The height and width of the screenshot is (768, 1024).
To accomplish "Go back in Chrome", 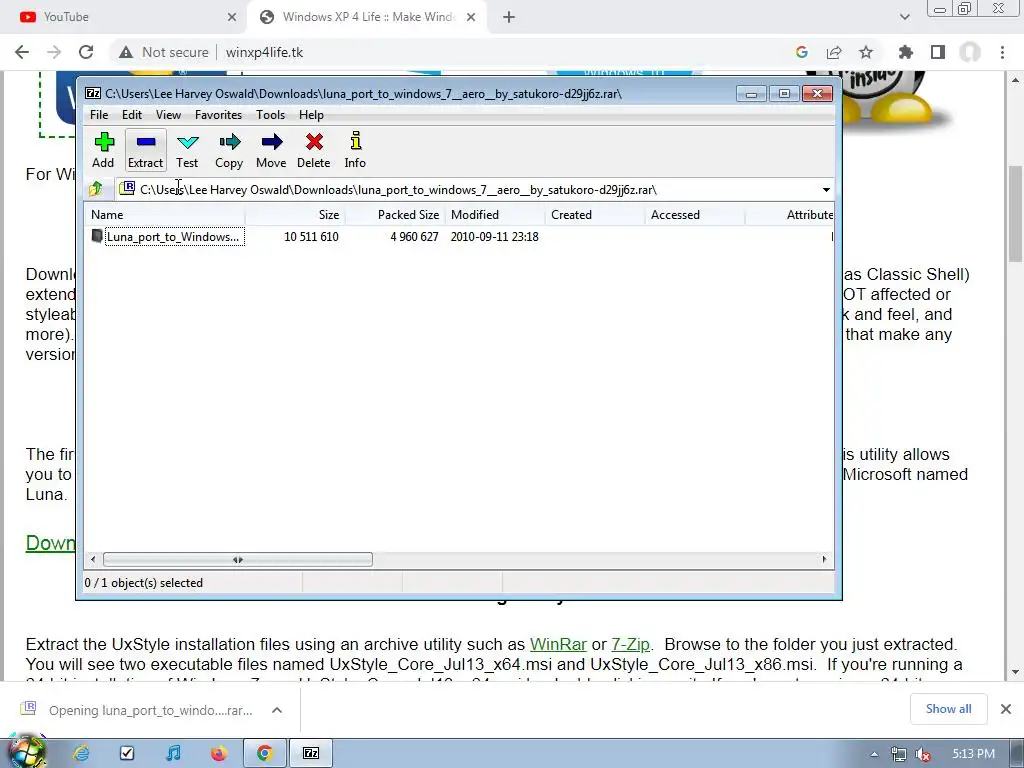I will pos(22,52).
